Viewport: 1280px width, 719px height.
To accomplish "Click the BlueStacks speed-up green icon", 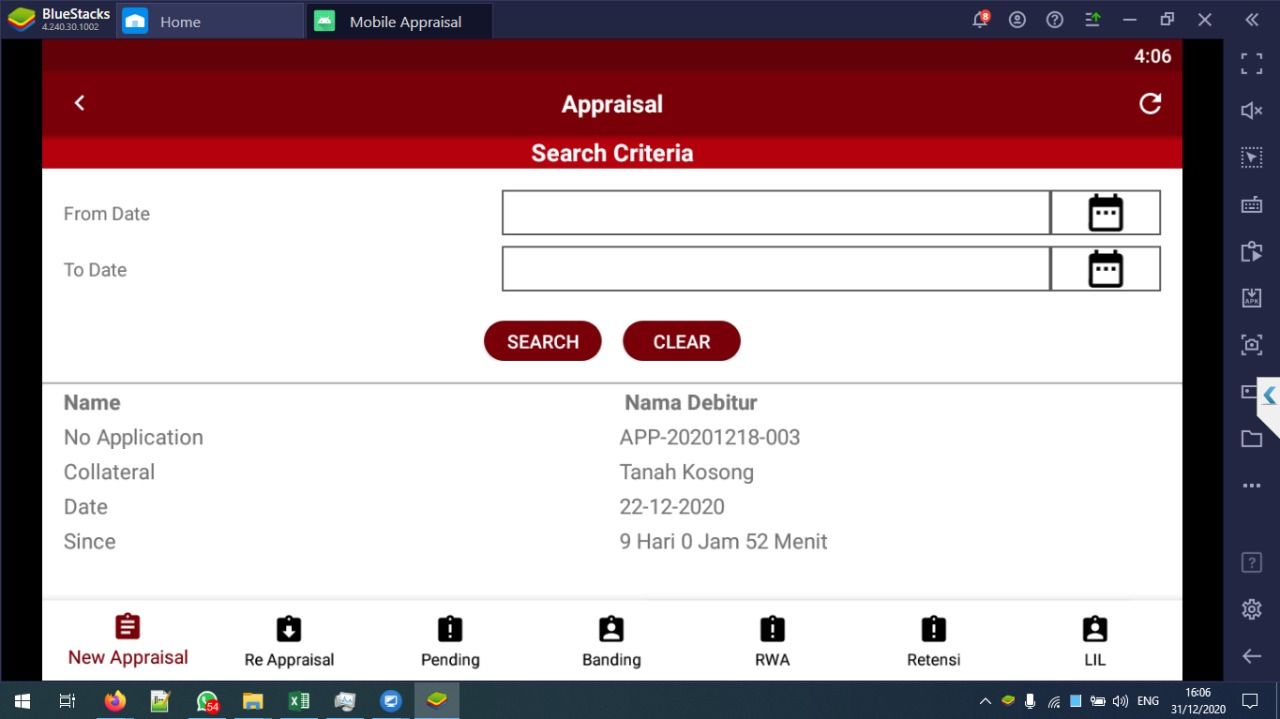I will click(1093, 20).
